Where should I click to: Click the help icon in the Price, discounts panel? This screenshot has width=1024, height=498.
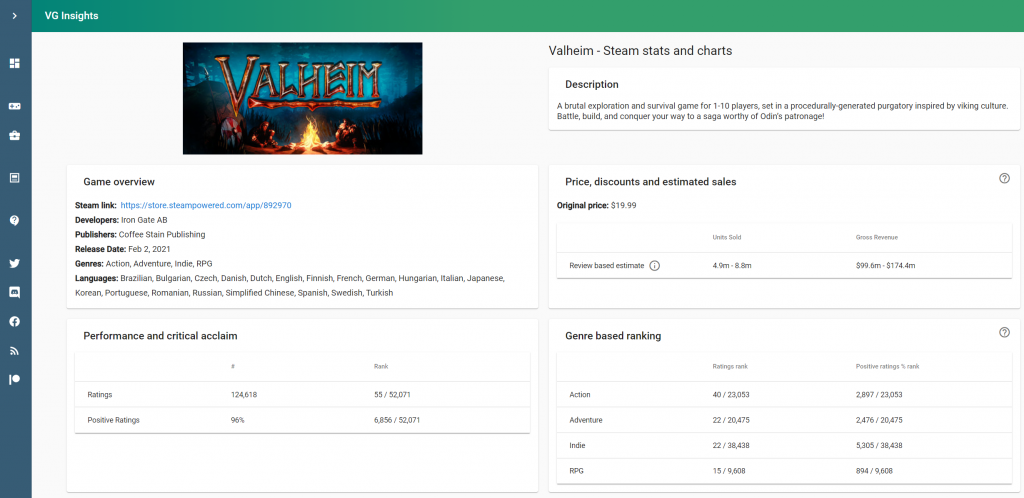point(1004,178)
